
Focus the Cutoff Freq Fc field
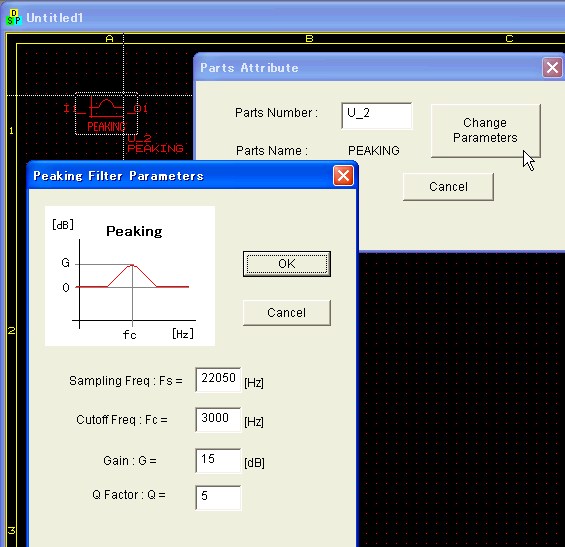(x=218, y=419)
